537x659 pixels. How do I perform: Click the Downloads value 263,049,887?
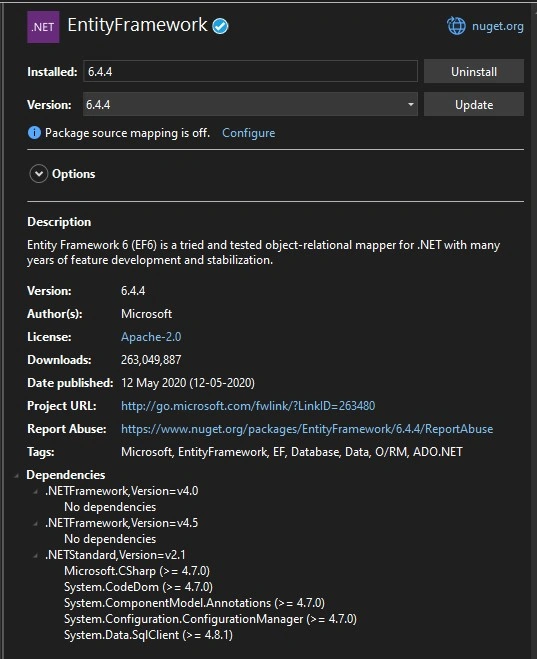(x=151, y=360)
